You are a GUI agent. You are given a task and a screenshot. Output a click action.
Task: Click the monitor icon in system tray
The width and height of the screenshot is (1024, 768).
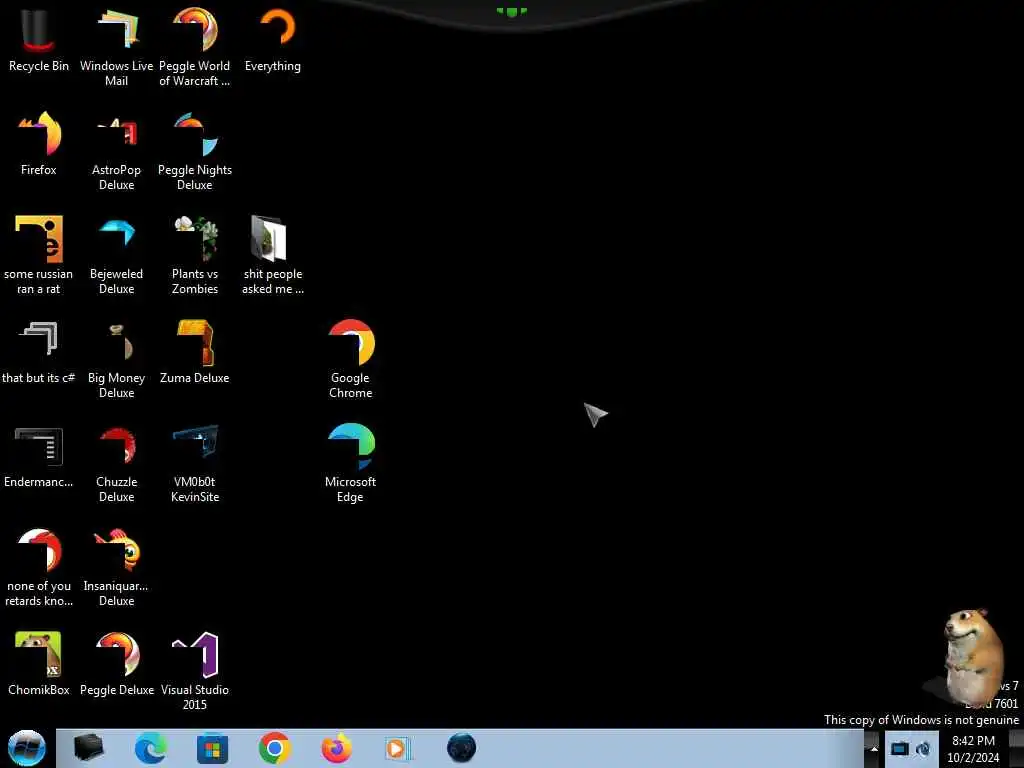tap(900, 748)
